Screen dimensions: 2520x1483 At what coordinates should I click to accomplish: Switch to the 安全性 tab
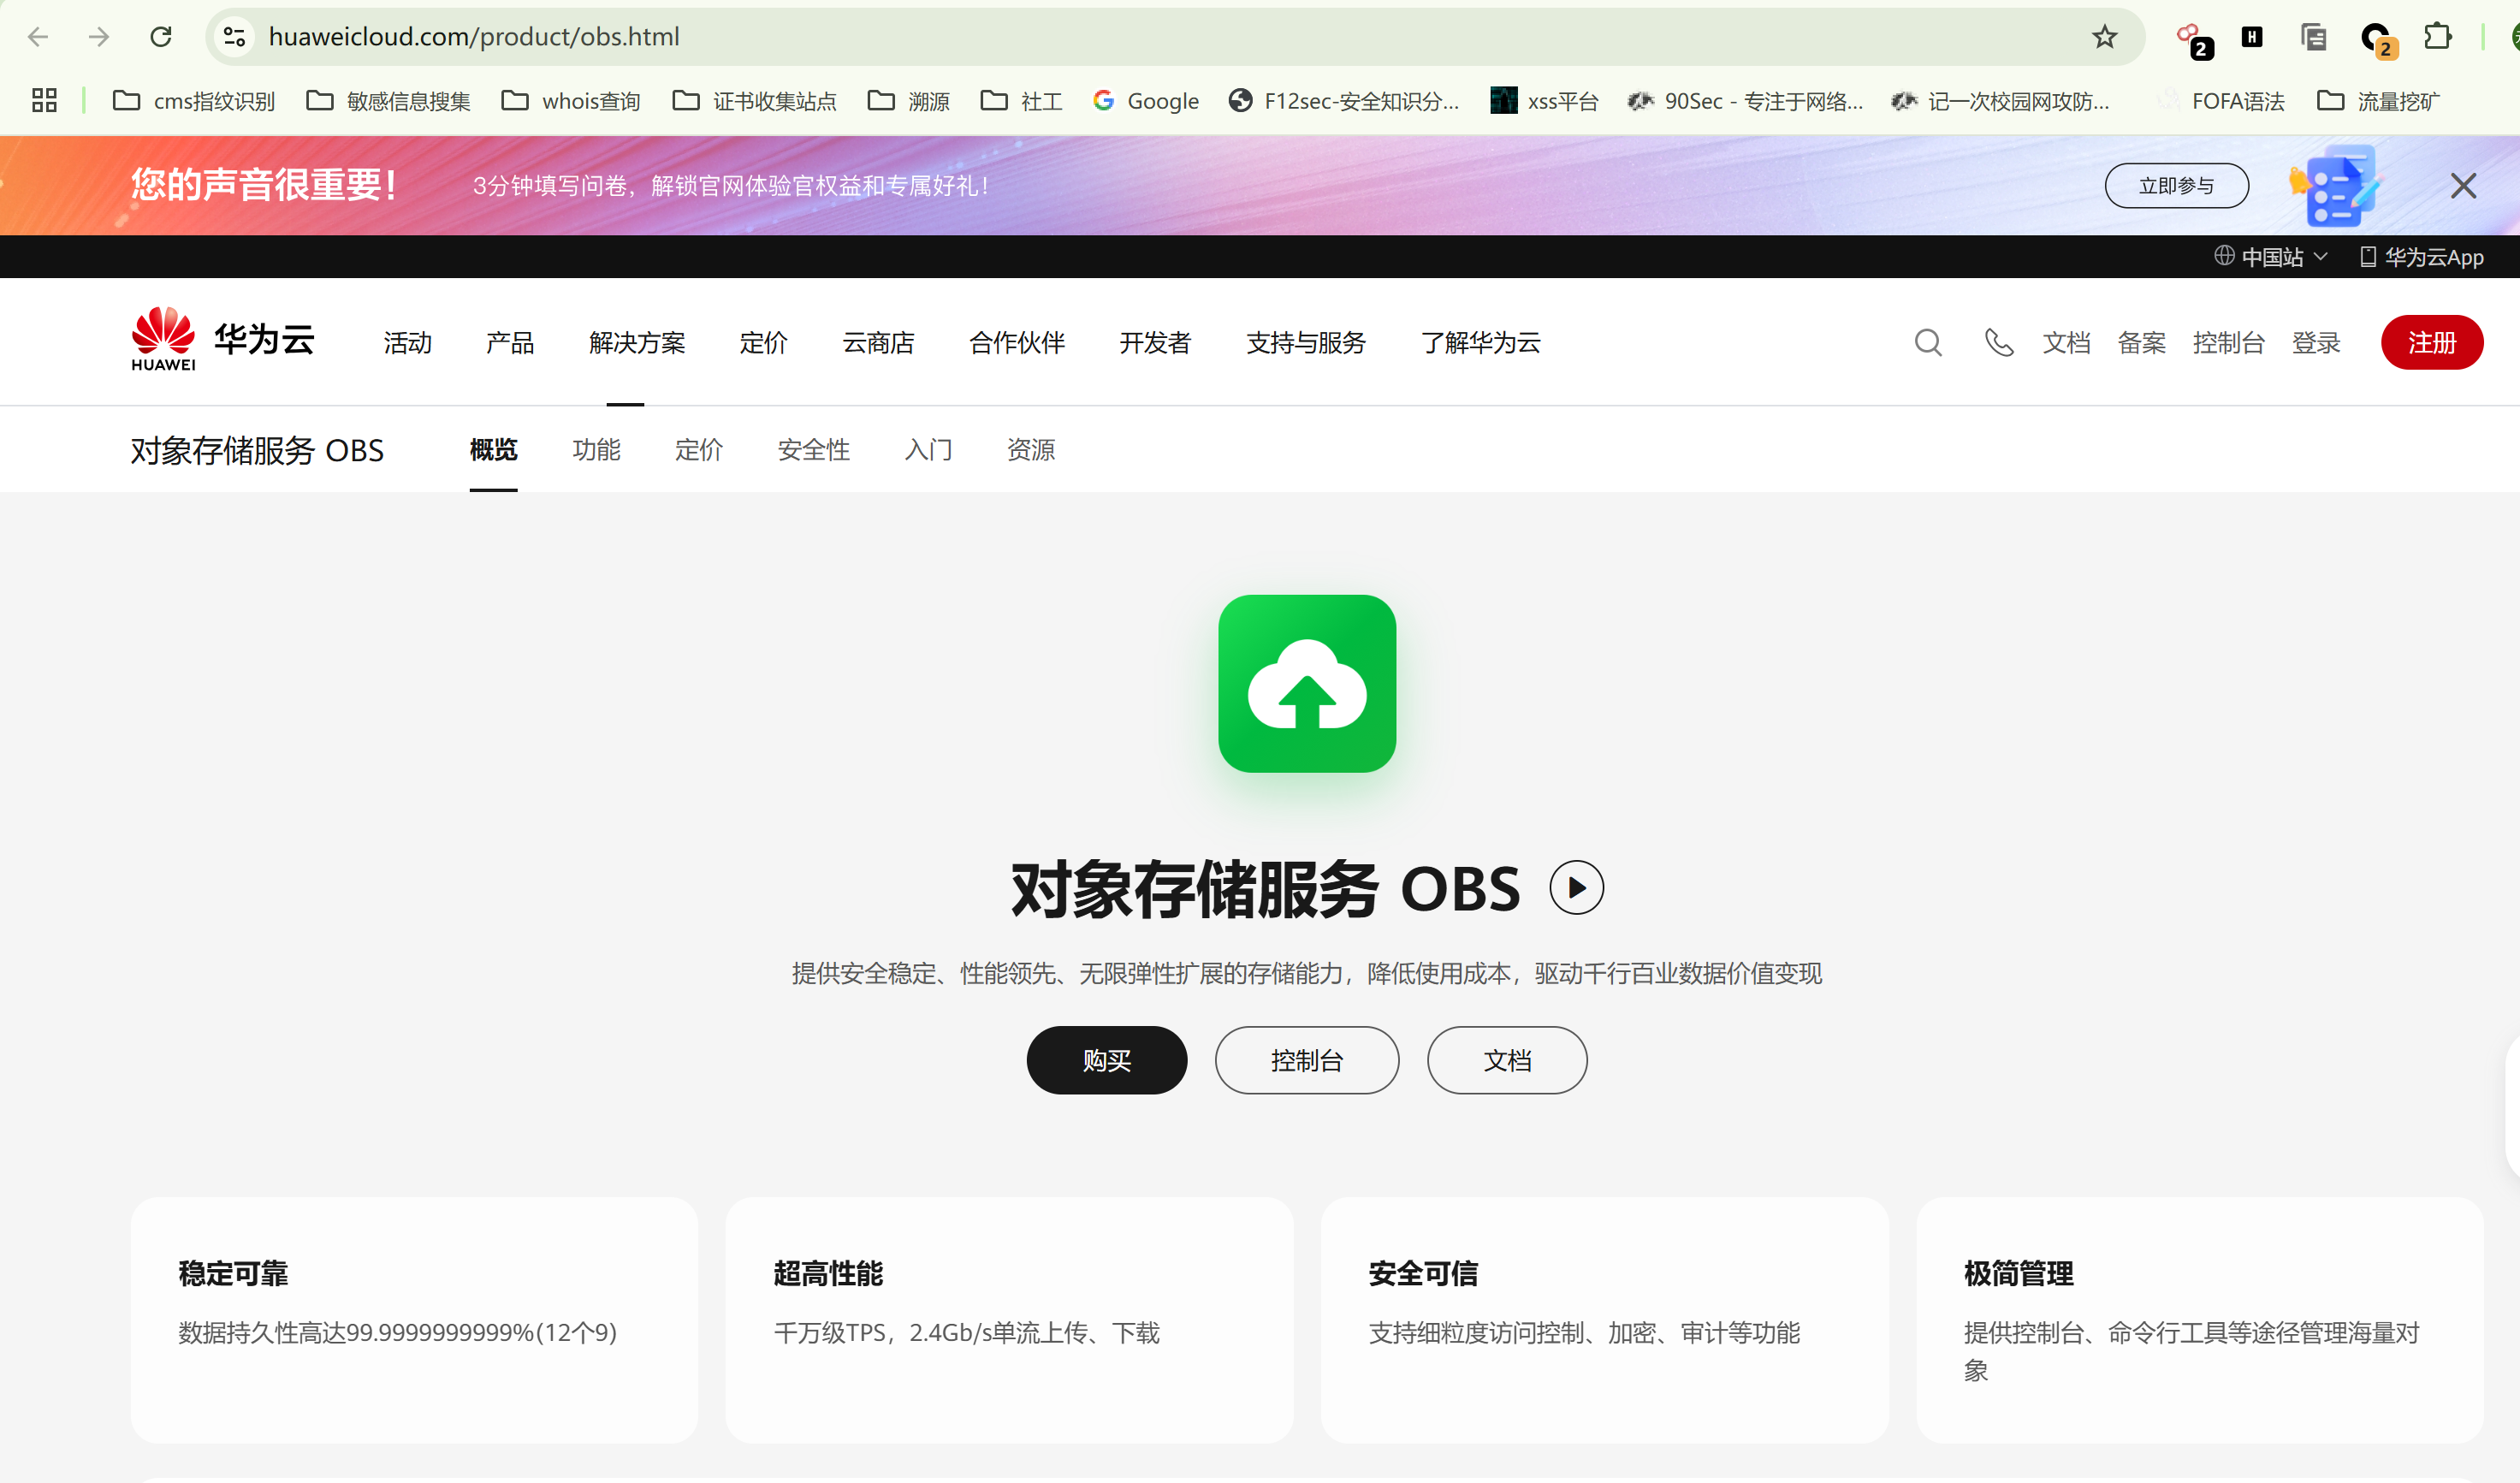813,450
